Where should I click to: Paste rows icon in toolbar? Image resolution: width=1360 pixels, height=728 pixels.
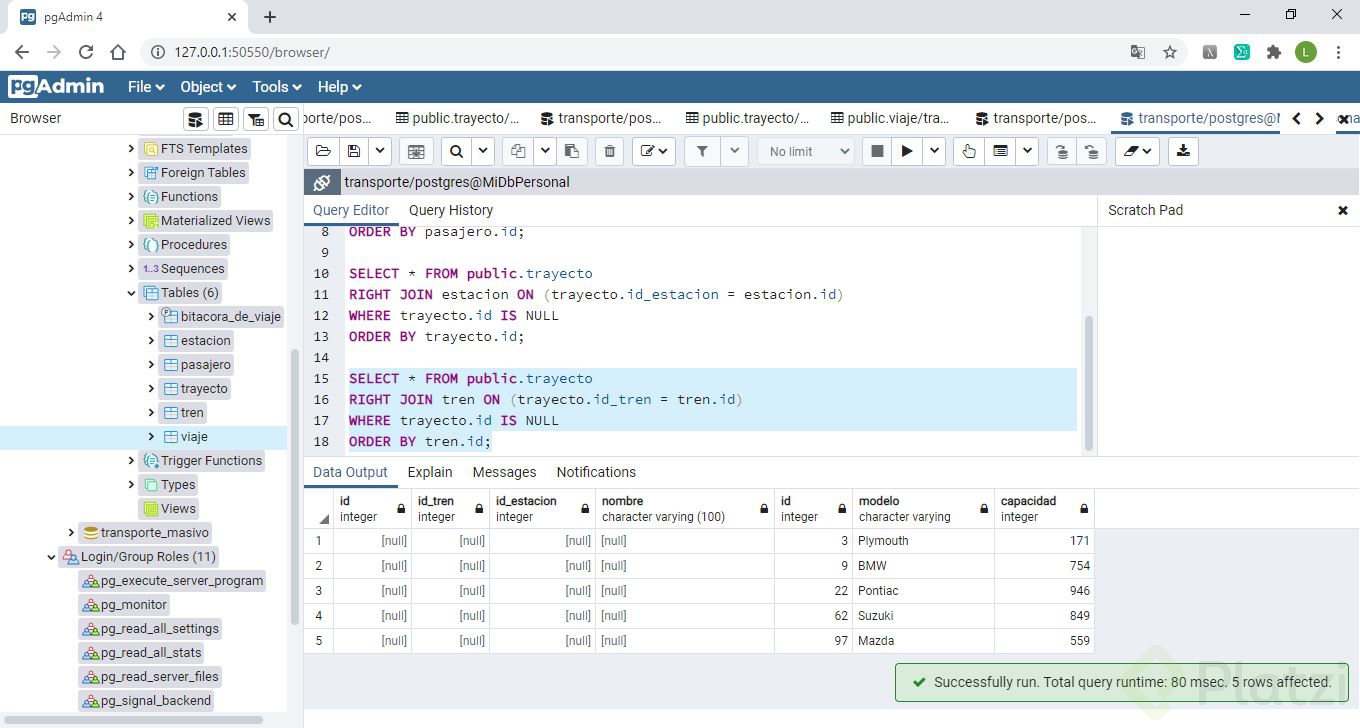572,151
